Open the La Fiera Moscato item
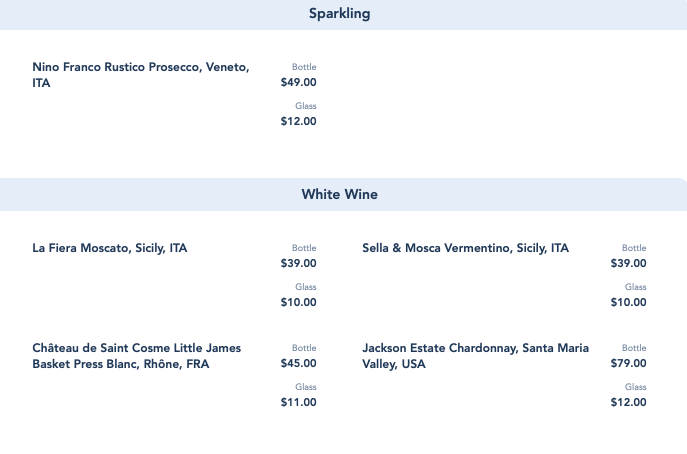The image size is (687, 454). [x=110, y=248]
